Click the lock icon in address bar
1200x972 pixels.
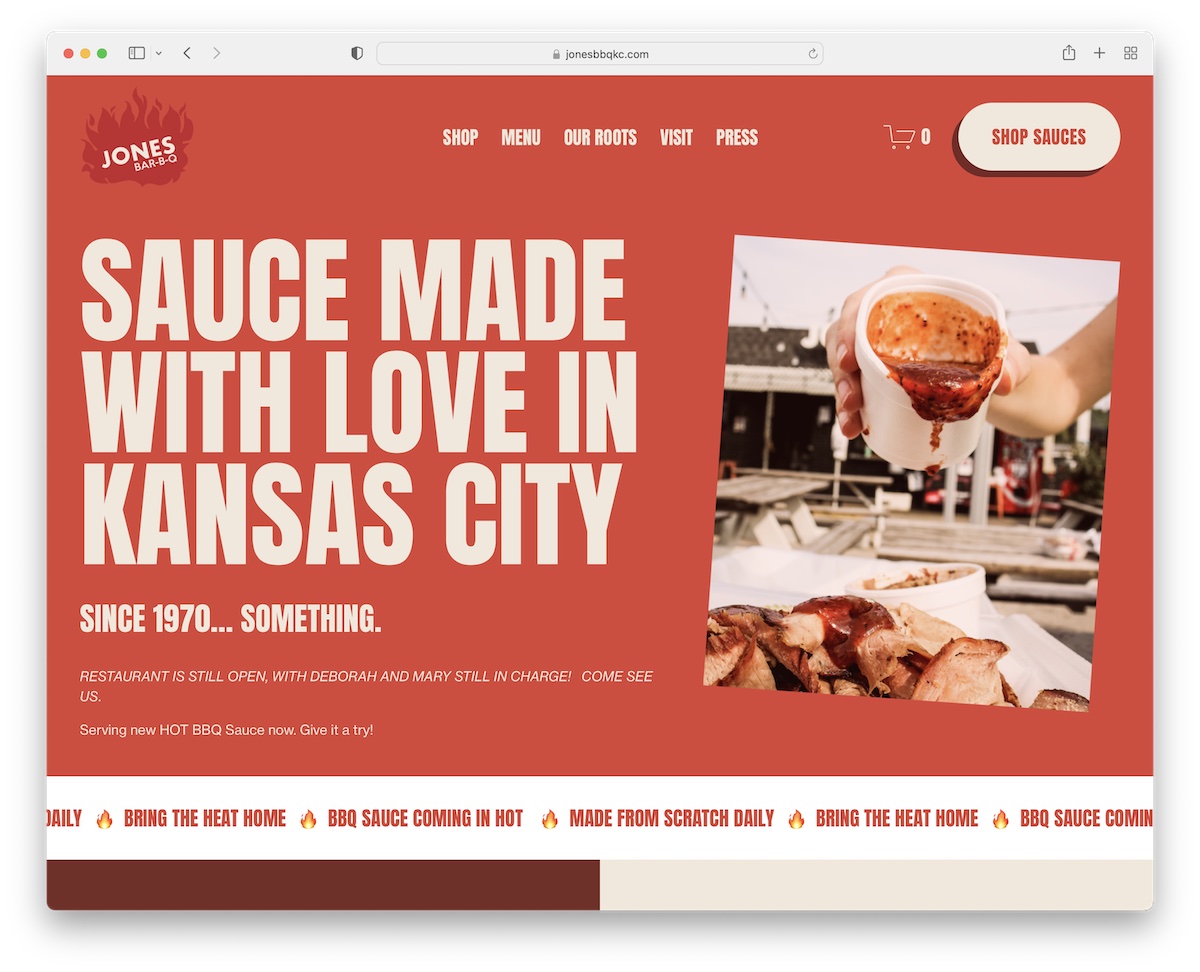coord(557,54)
